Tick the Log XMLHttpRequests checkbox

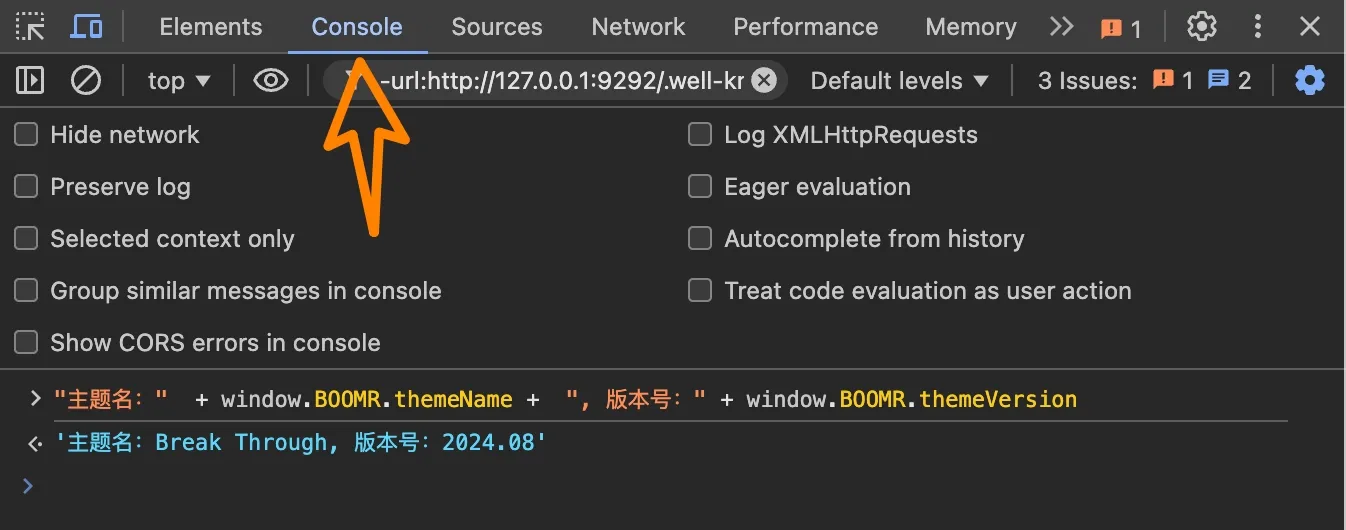700,134
